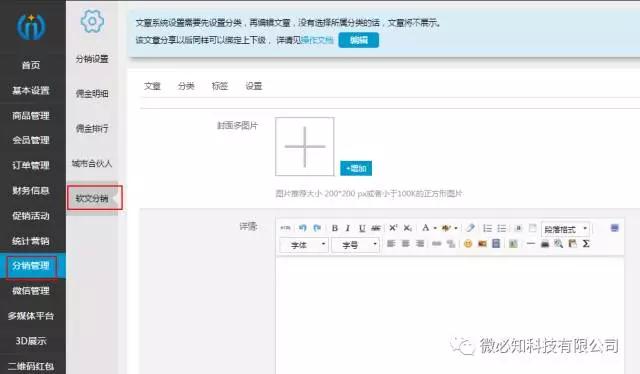
Task: Select 软文分销 in the submenu
Action: [x=92, y=198]
